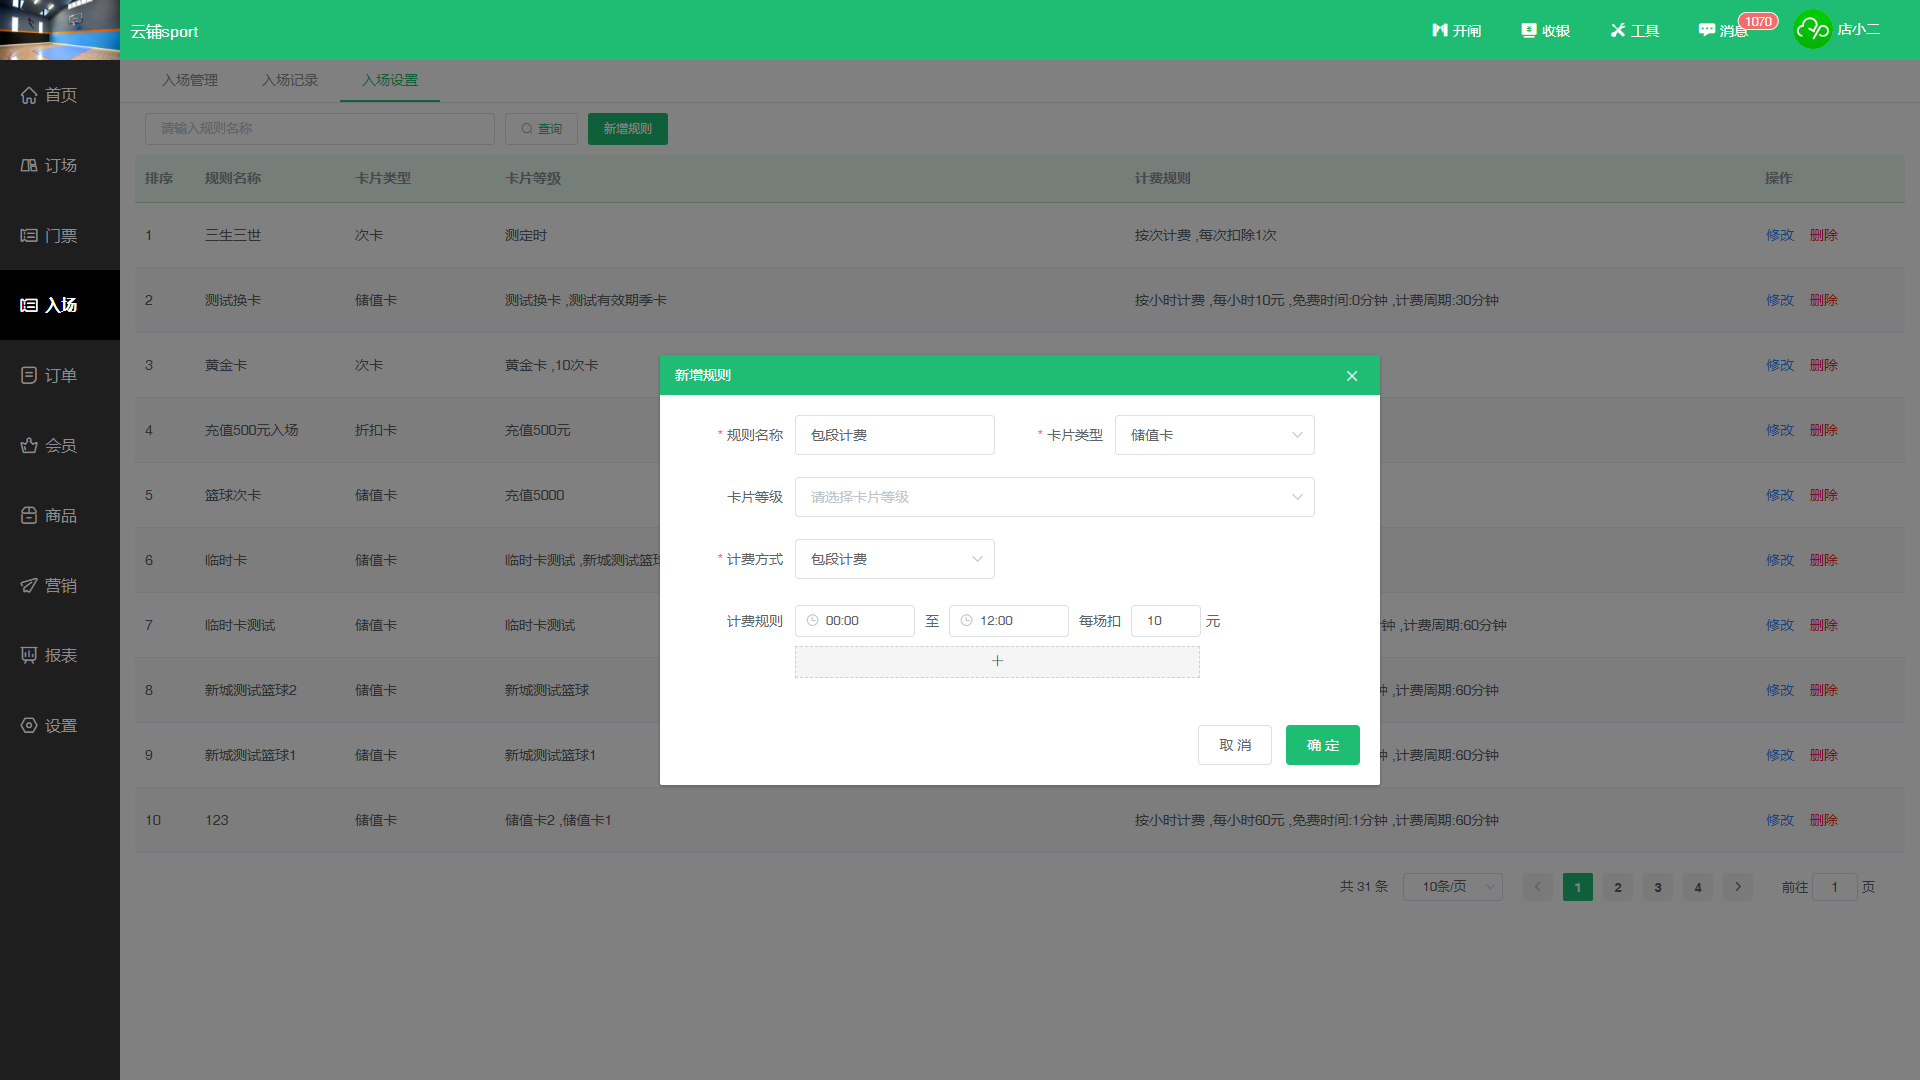Click the 消息 messages icon with badge
This screenshot has height=1080, width=1920.
point(1724,30)
